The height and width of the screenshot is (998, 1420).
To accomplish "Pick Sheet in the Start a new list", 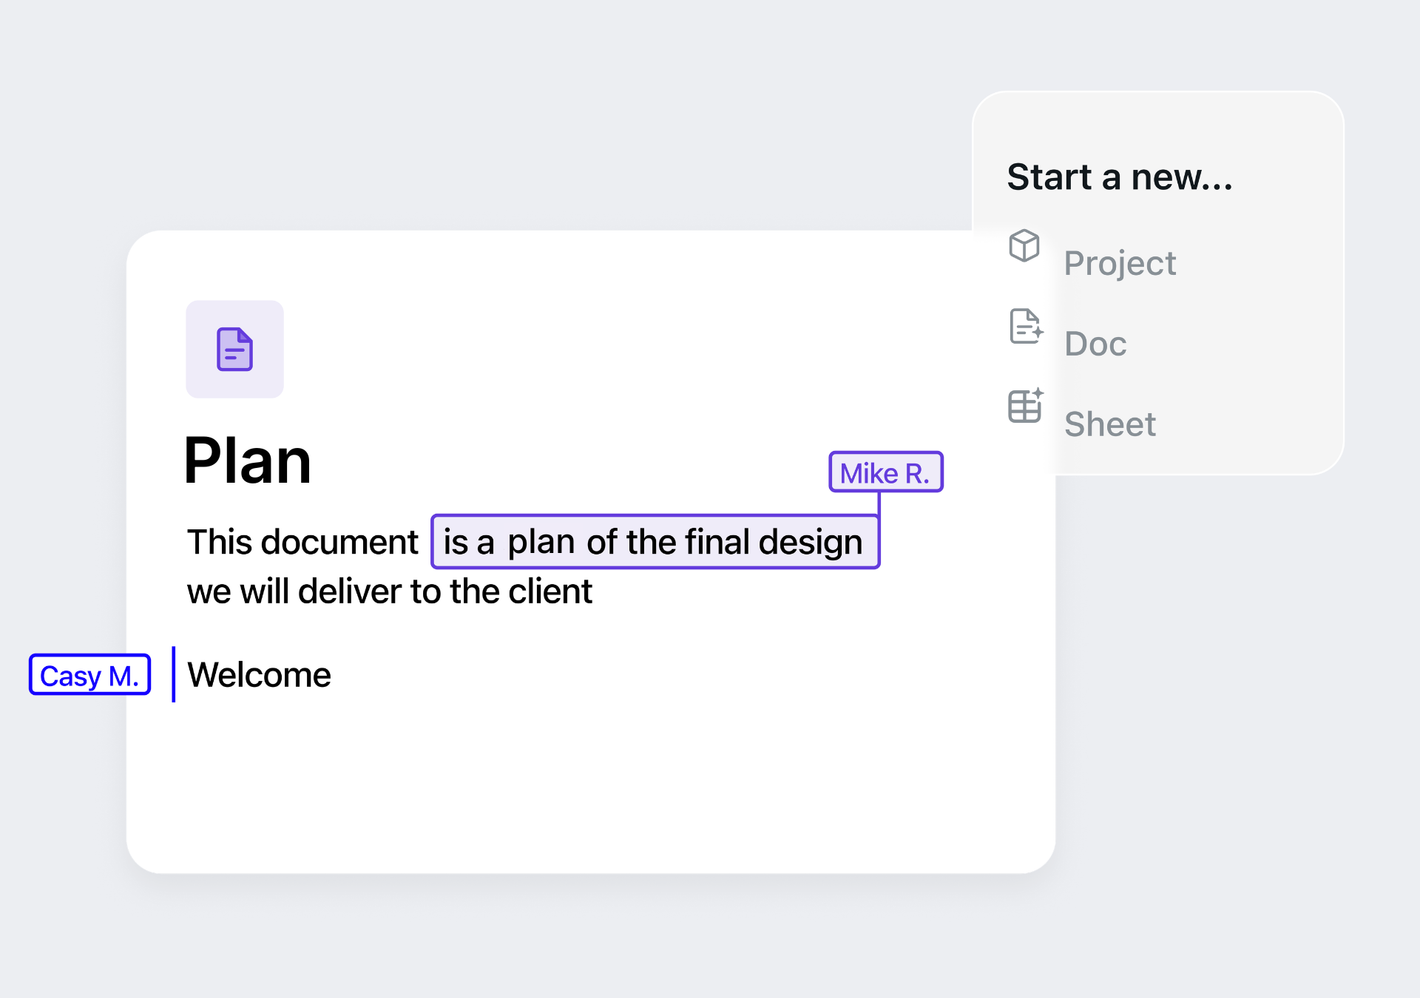I will point(1109,424).
